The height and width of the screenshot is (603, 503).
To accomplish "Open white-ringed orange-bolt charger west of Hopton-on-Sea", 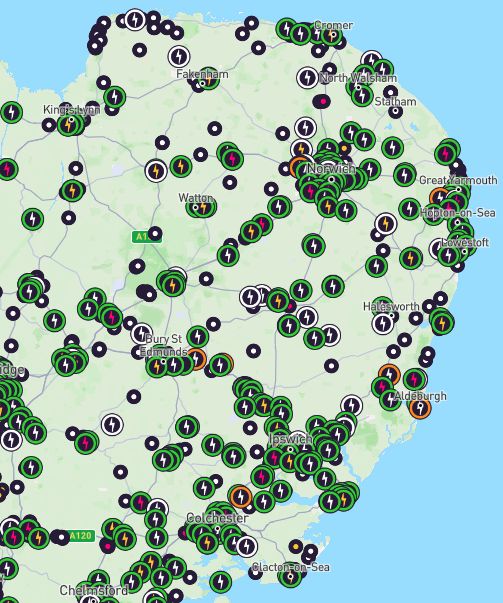I will pyautogui.click(x=386, y=224).
